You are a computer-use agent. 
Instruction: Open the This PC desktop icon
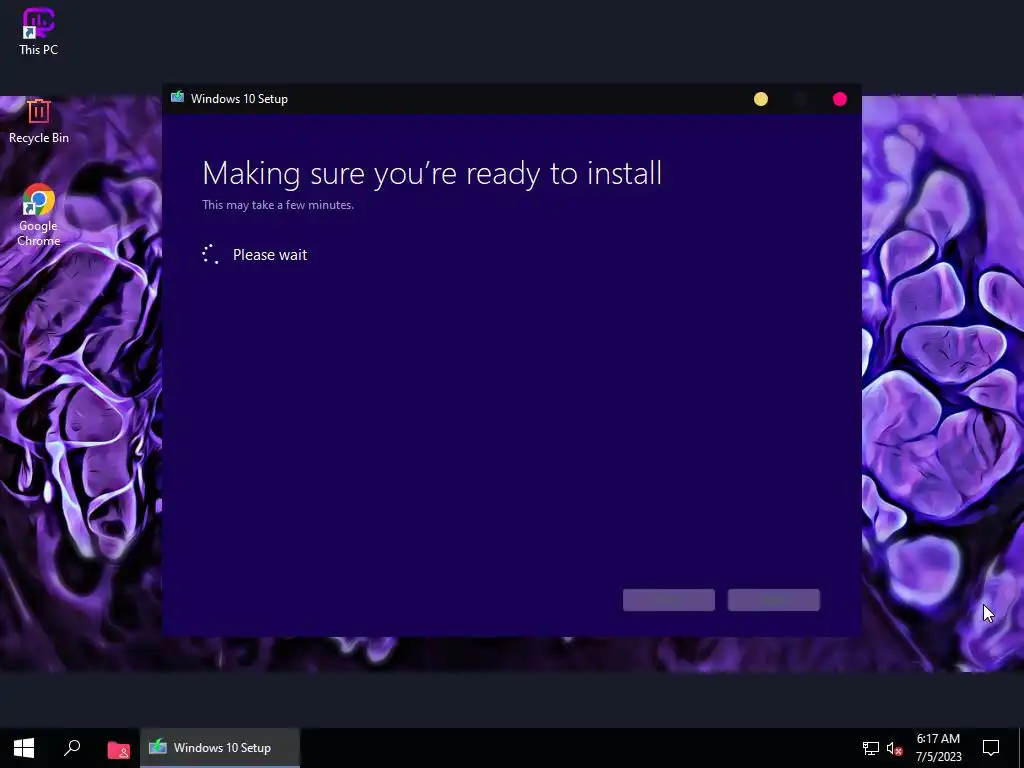(x=39, y=31)
